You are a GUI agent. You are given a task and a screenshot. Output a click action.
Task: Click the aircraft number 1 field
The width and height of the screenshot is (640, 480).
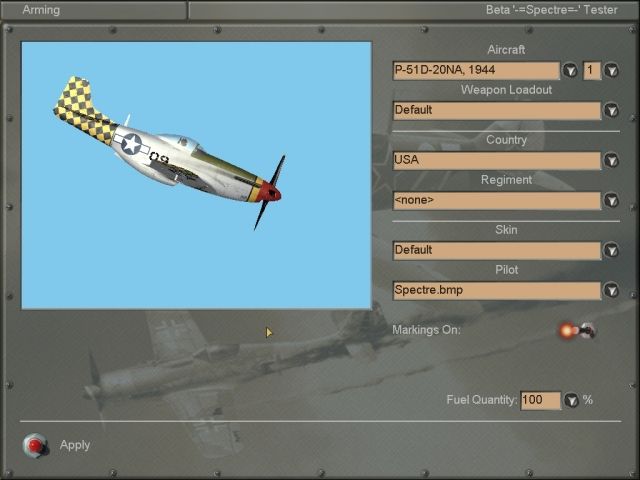click(592, 70)
